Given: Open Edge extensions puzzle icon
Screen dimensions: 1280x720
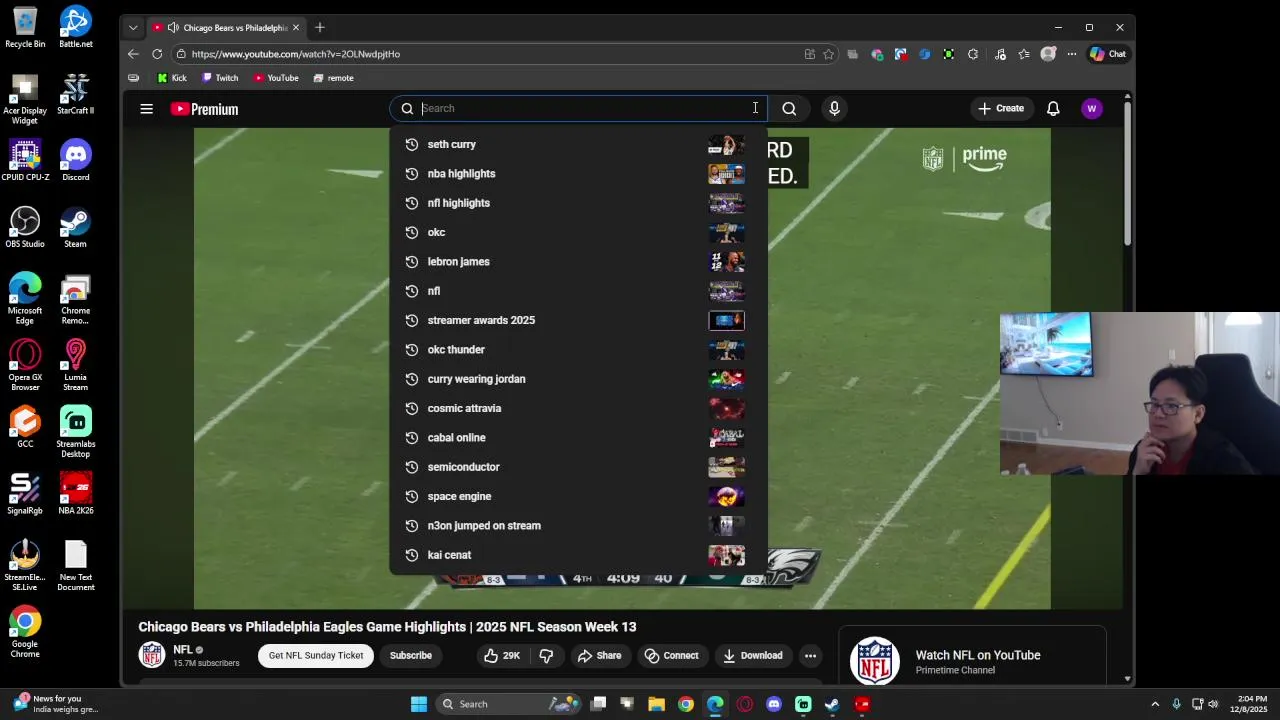Looking at the screenshot, I should point(973,54).
